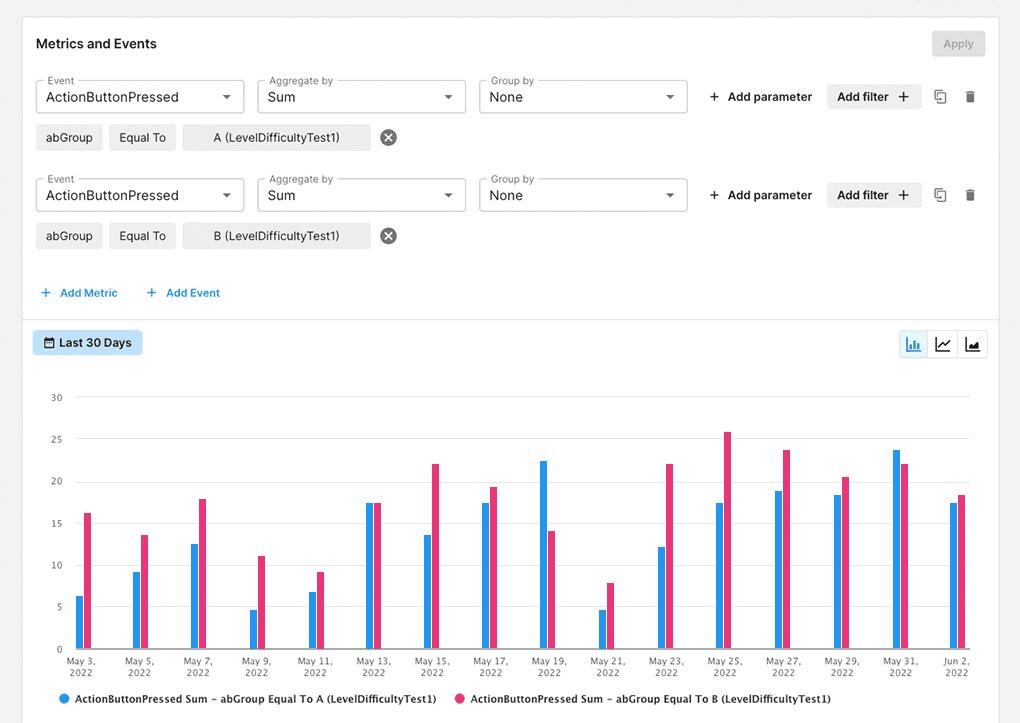Image resolution: width=1020 pixels, height=723 pixels.
Task: Switch chart to line view
Action: click(943, 343)
